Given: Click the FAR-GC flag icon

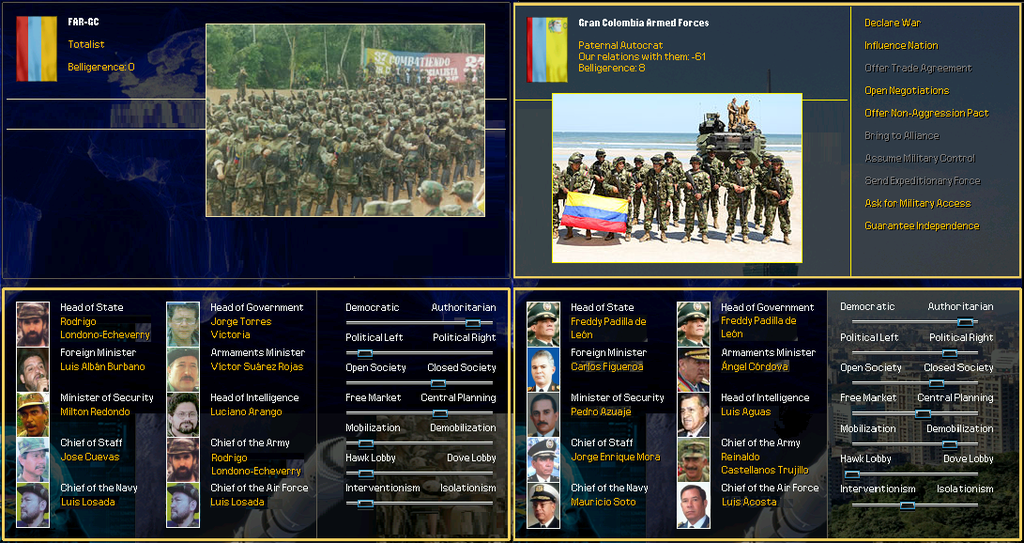Looking at the screenshot, I should (36, 48).
